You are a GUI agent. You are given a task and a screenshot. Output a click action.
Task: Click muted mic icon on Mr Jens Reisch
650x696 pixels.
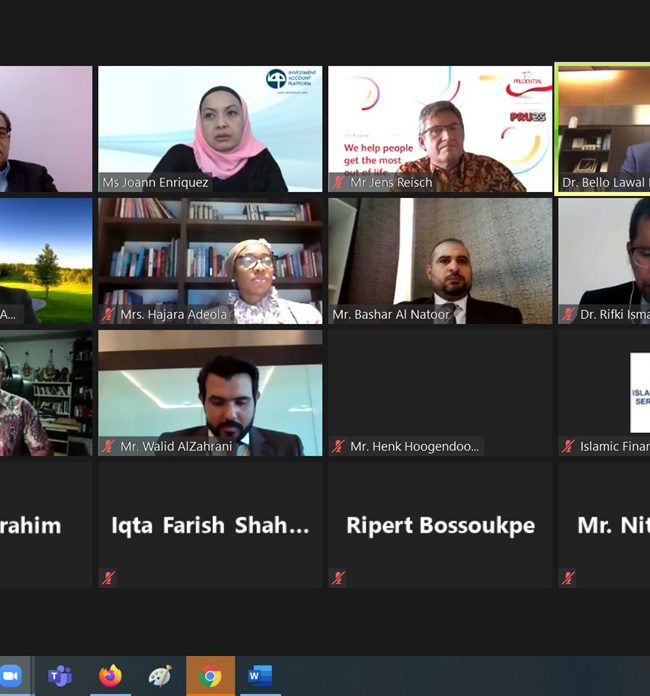click(339, 182)
